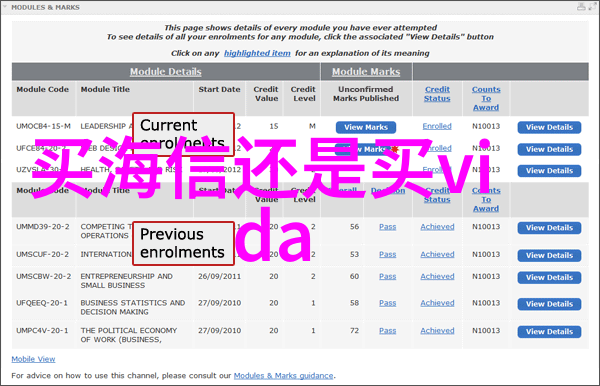The image size is (600, 386).
Task: Click the title 'Business Statistics and Decision Making'
Action: point(133,307)
